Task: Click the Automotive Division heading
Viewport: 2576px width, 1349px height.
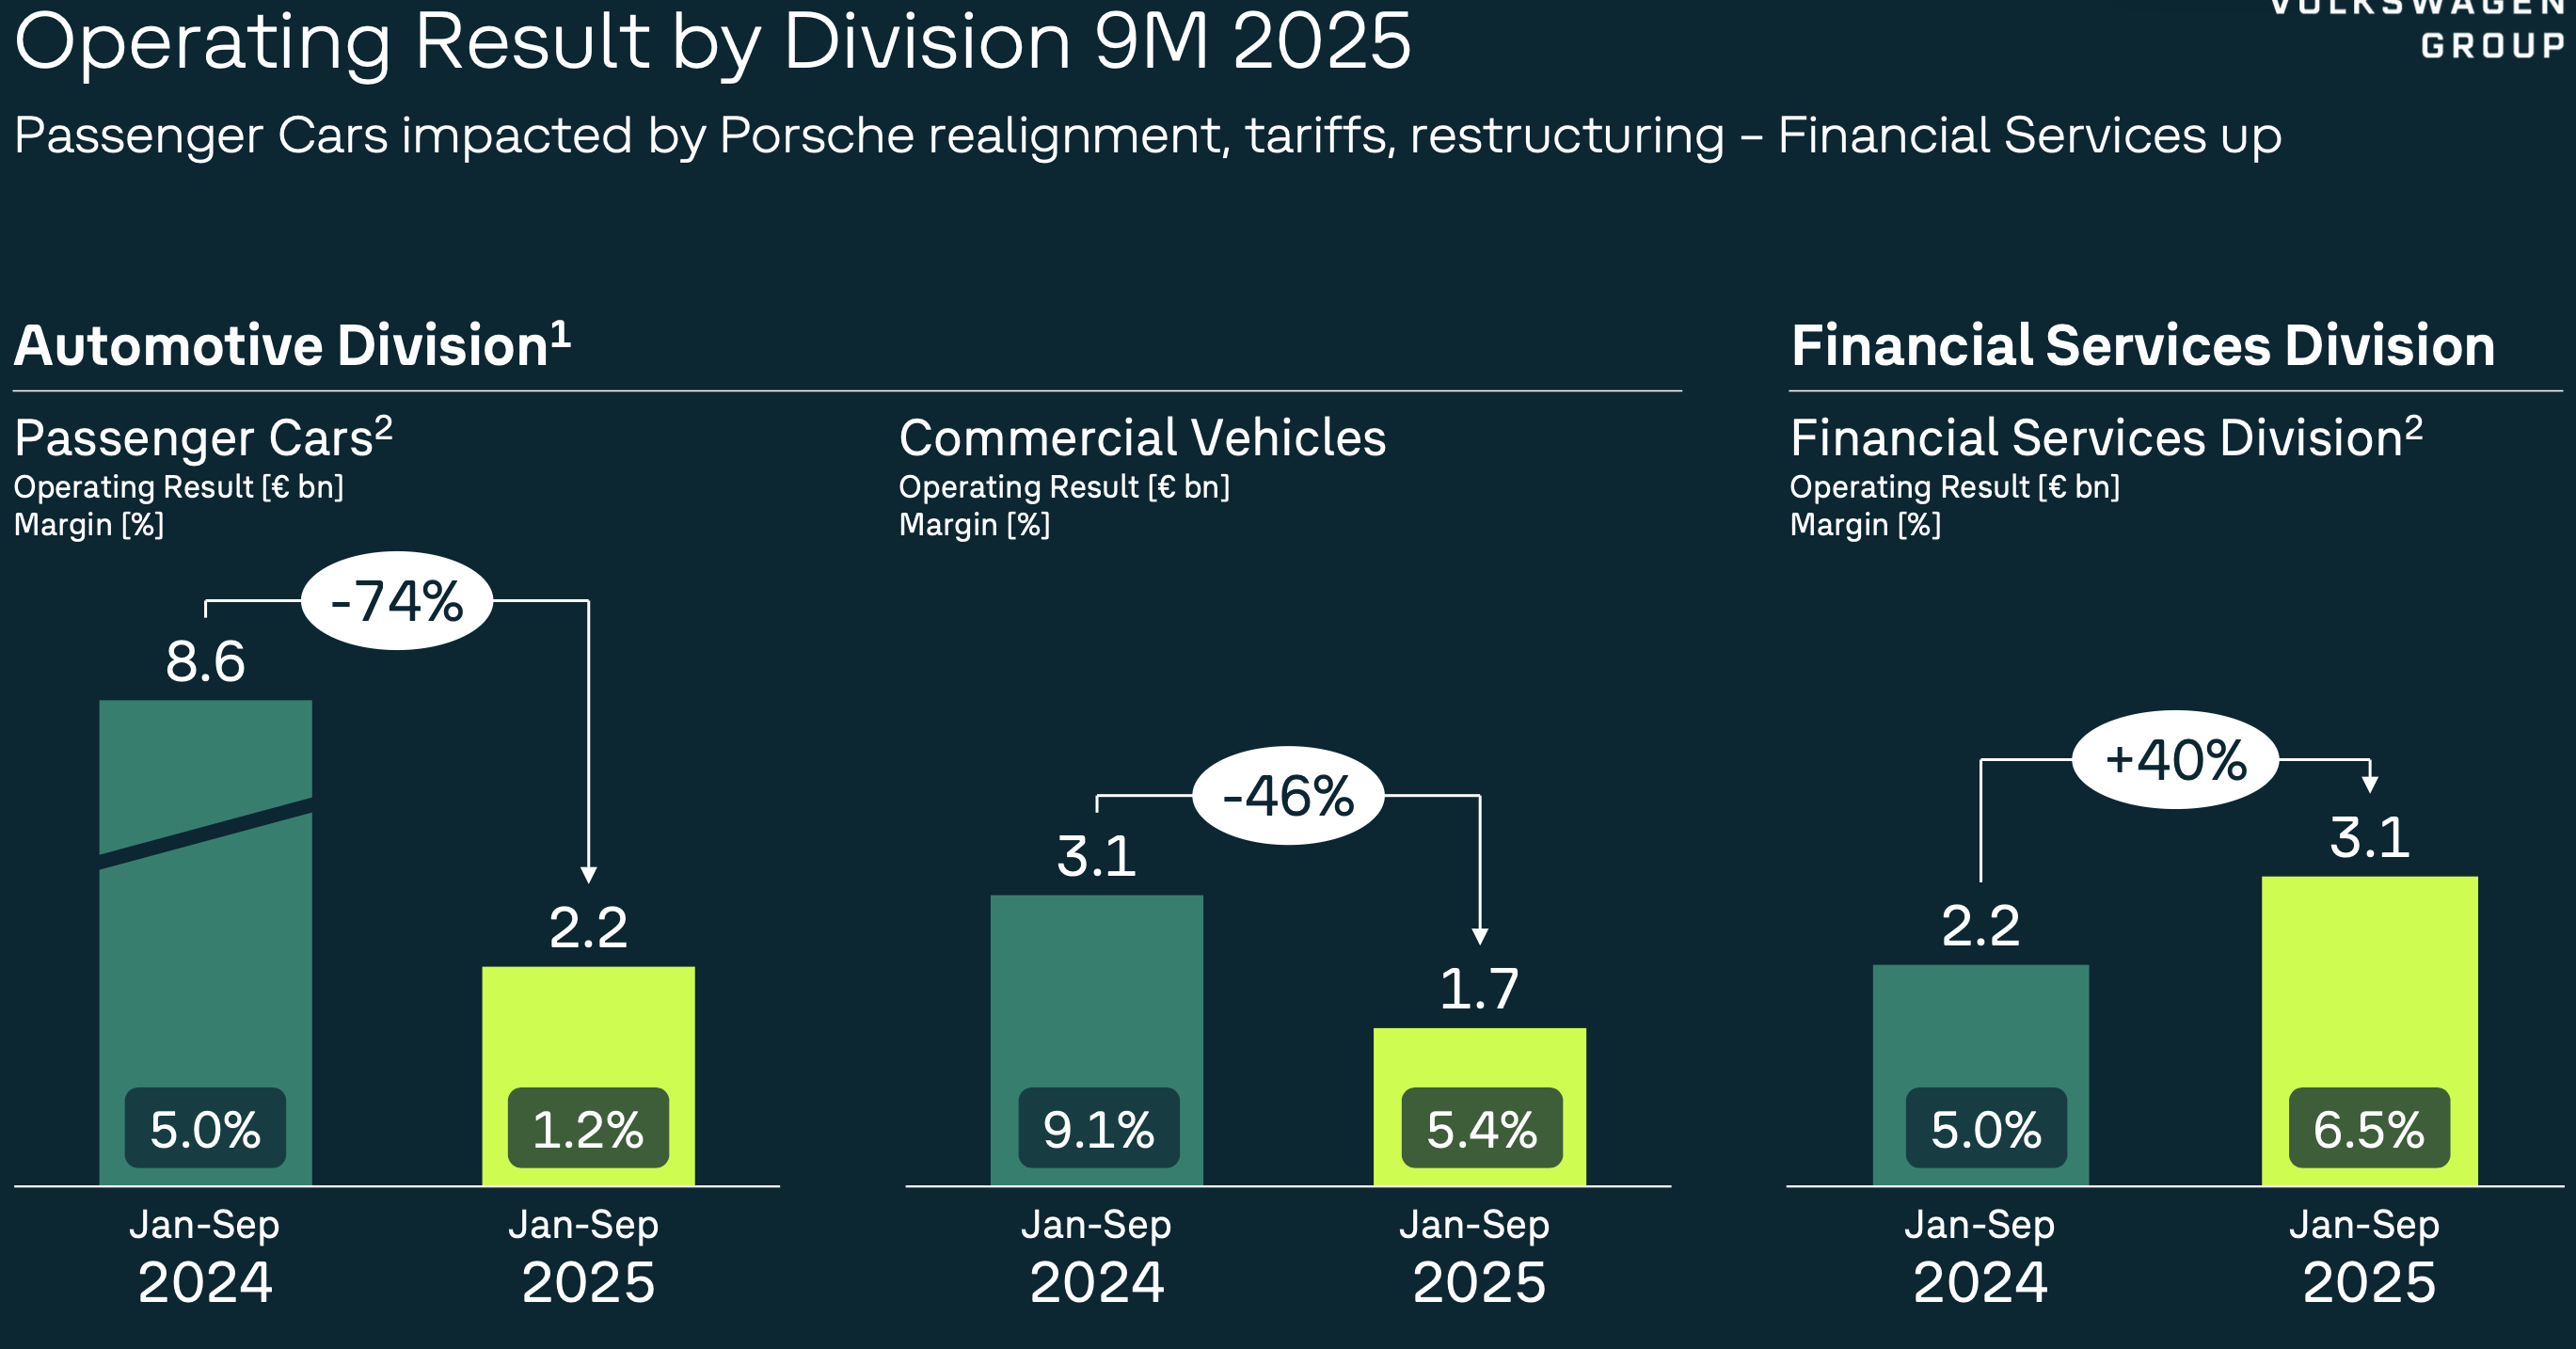Action: click(x=292, y=346)
